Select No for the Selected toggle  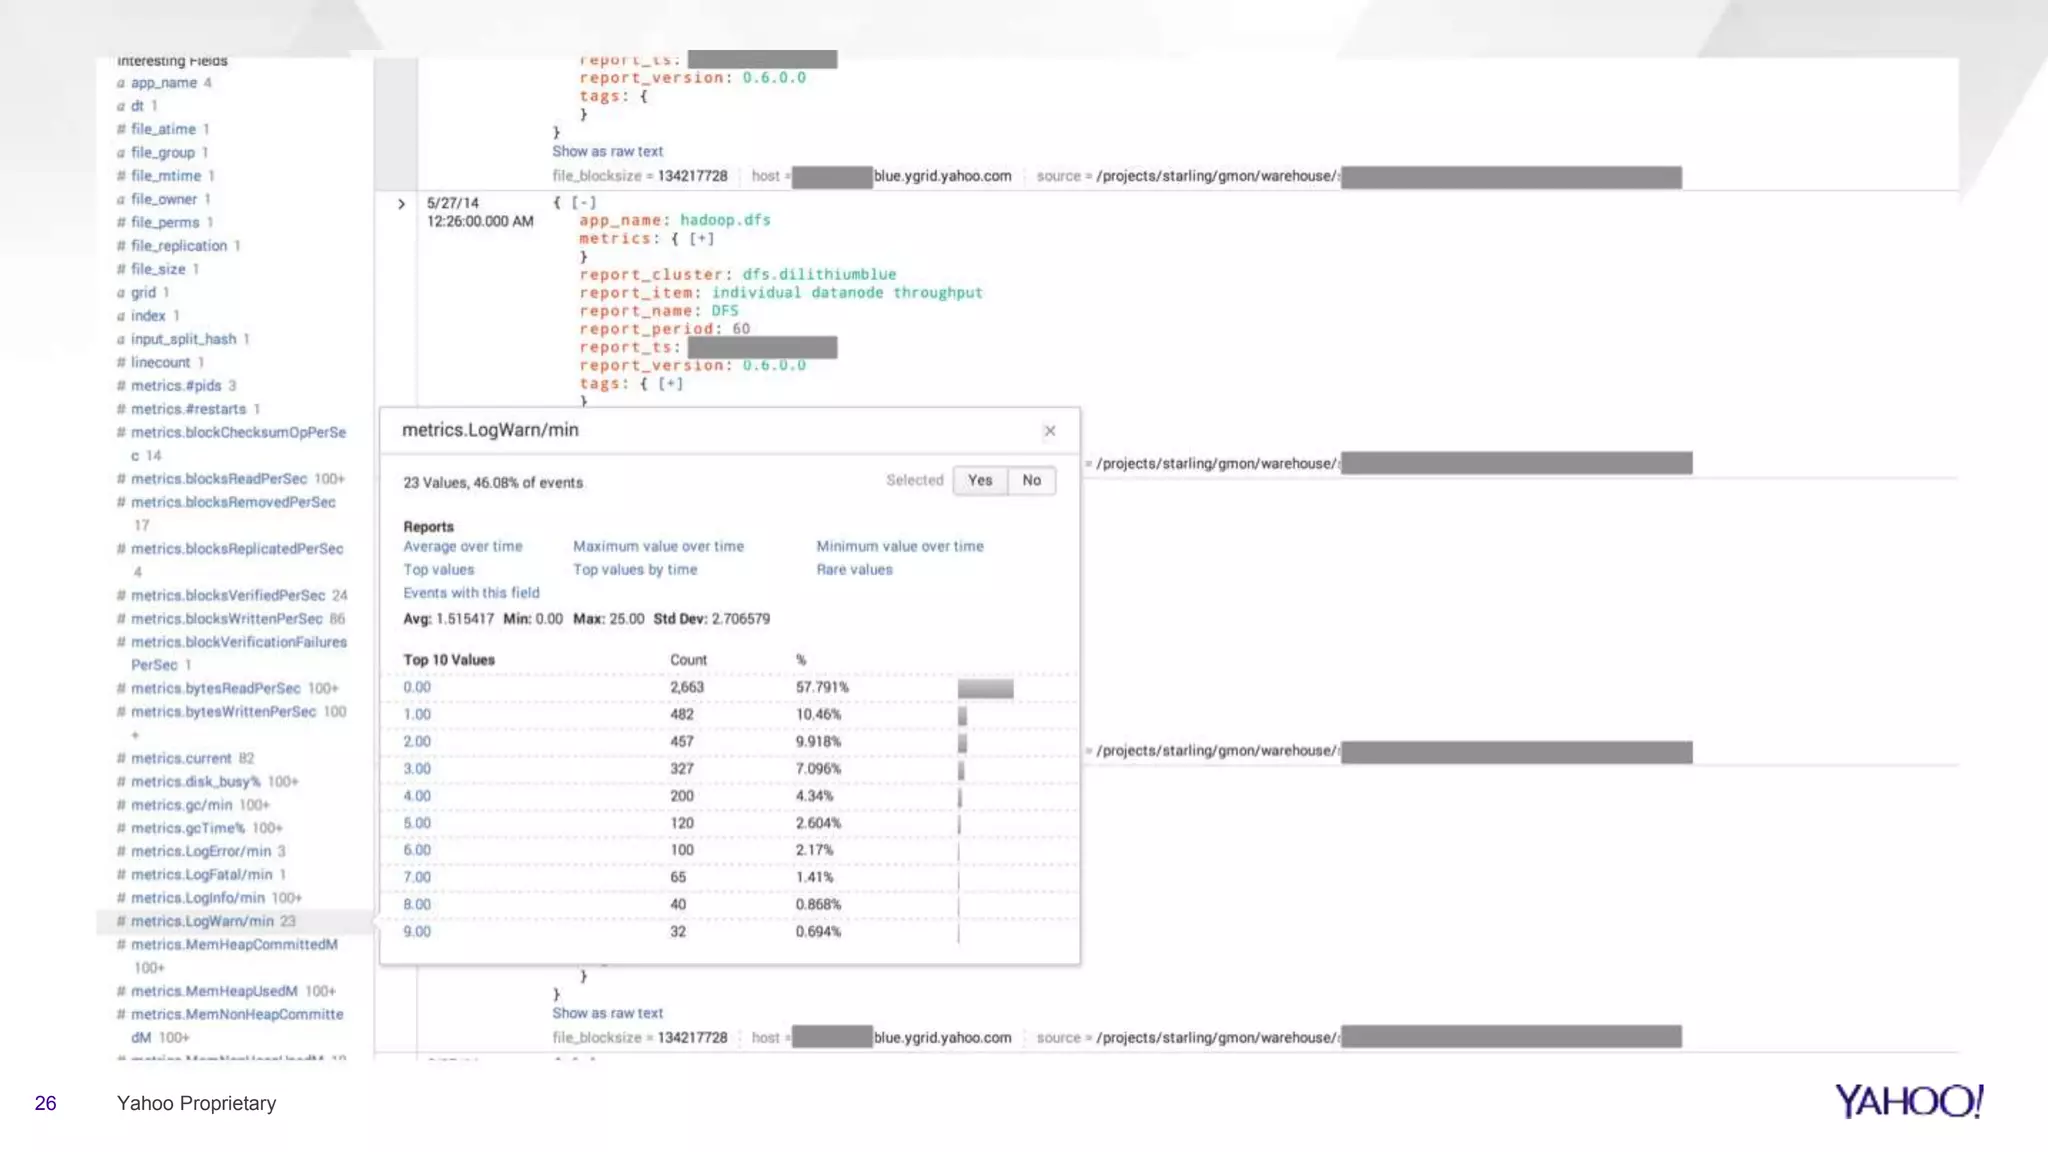1031,480
